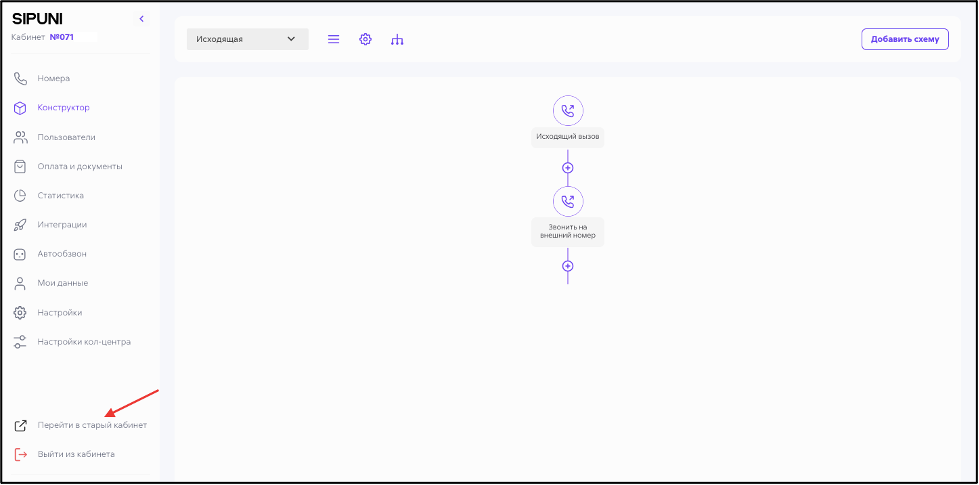Screen dimensions: 979x485
Task: Open the Интеграции menu item
Action: pos(62,225)
